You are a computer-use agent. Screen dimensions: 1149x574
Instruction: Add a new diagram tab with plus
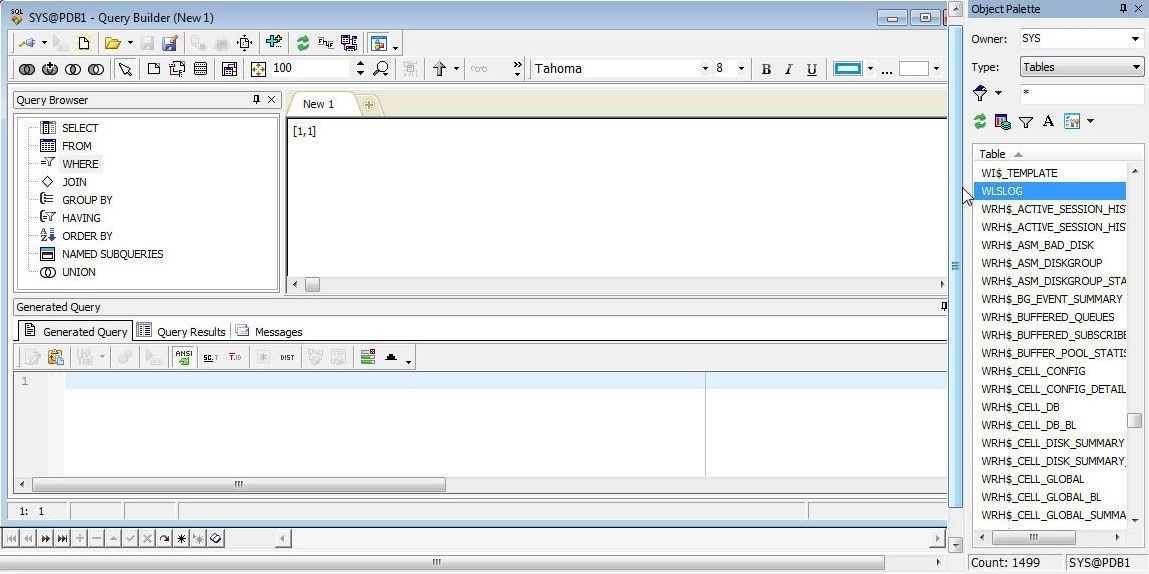369,105
